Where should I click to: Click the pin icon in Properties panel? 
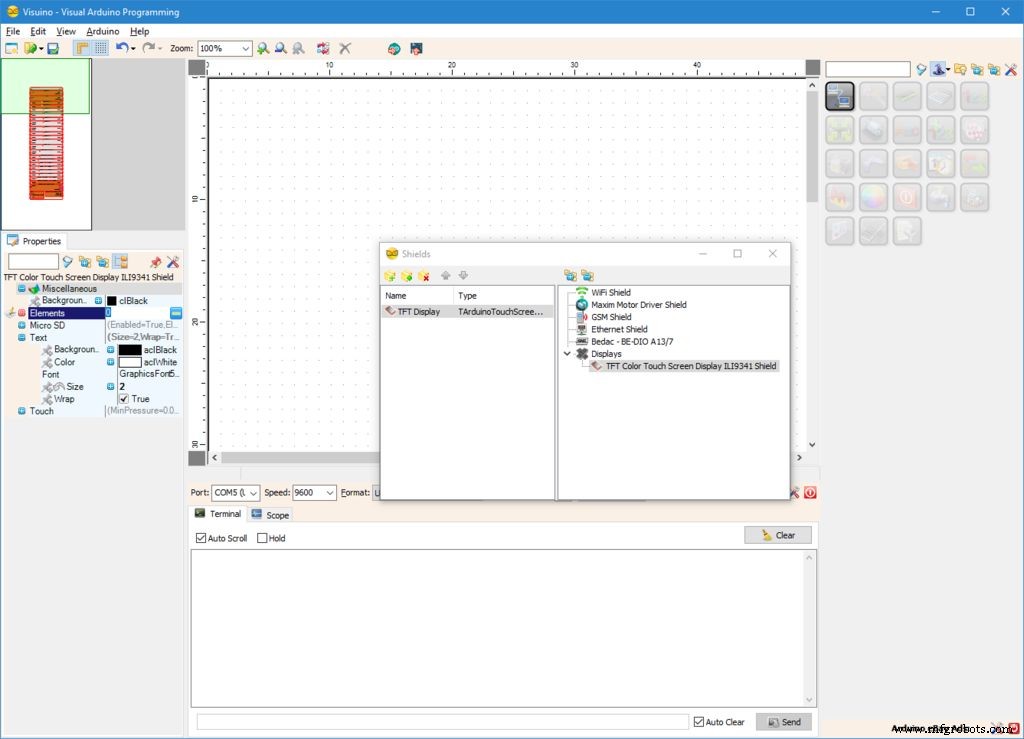155,262
